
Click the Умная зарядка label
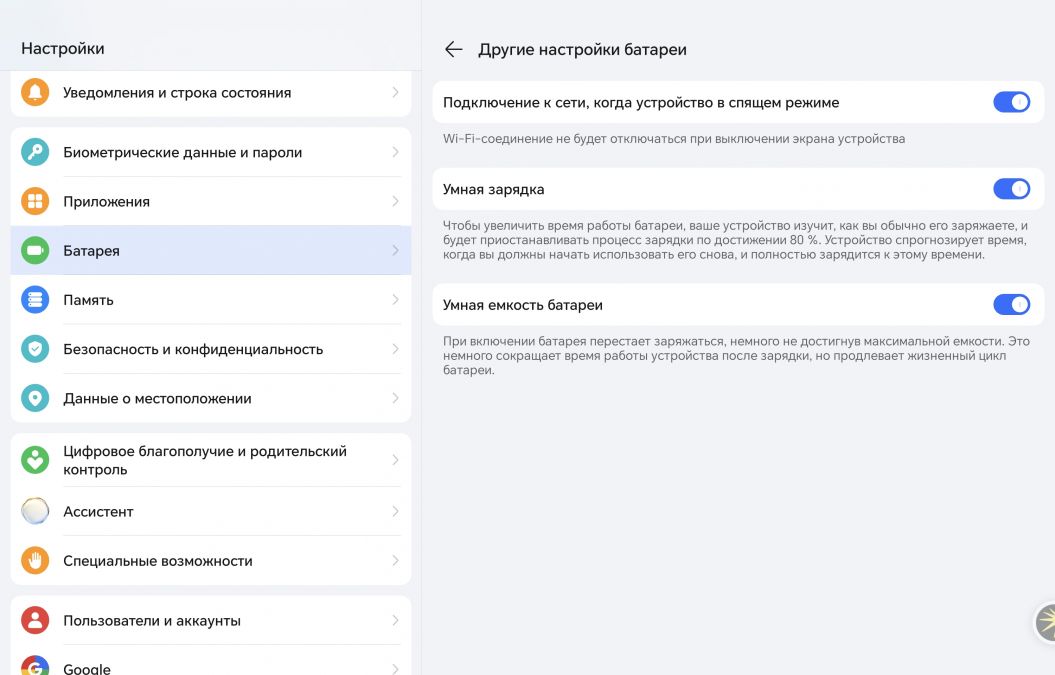[493, 189]
